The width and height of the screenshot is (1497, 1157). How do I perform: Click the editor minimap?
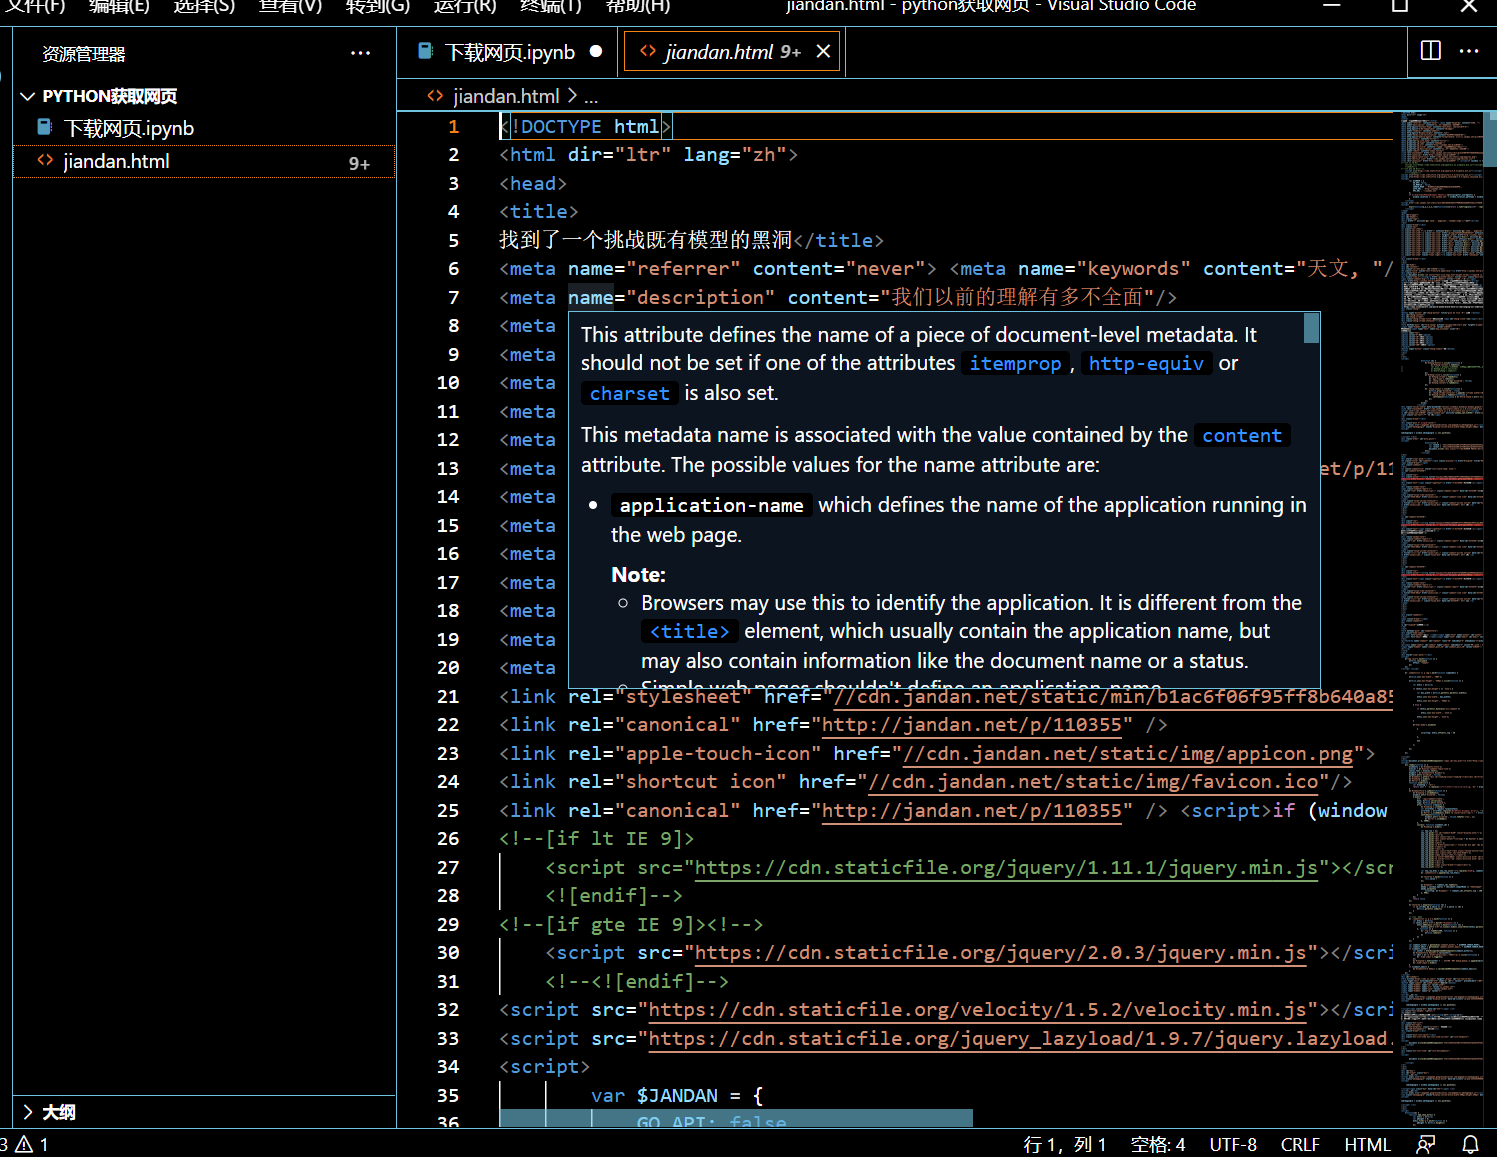(1441, 620)
